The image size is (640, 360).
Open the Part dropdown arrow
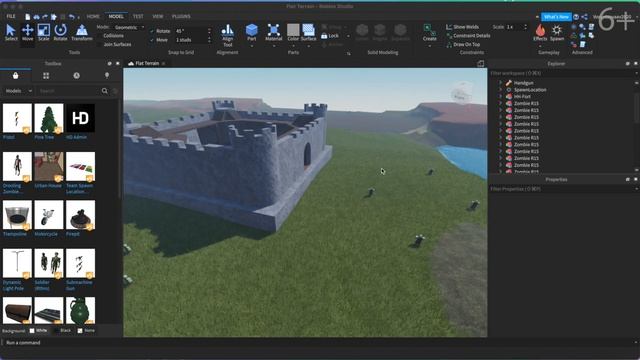(252, 46)
